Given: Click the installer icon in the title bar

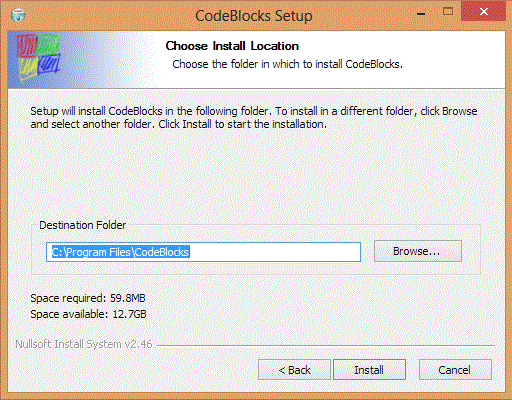Looking at the screenshot, I should (x=18, y=15).
